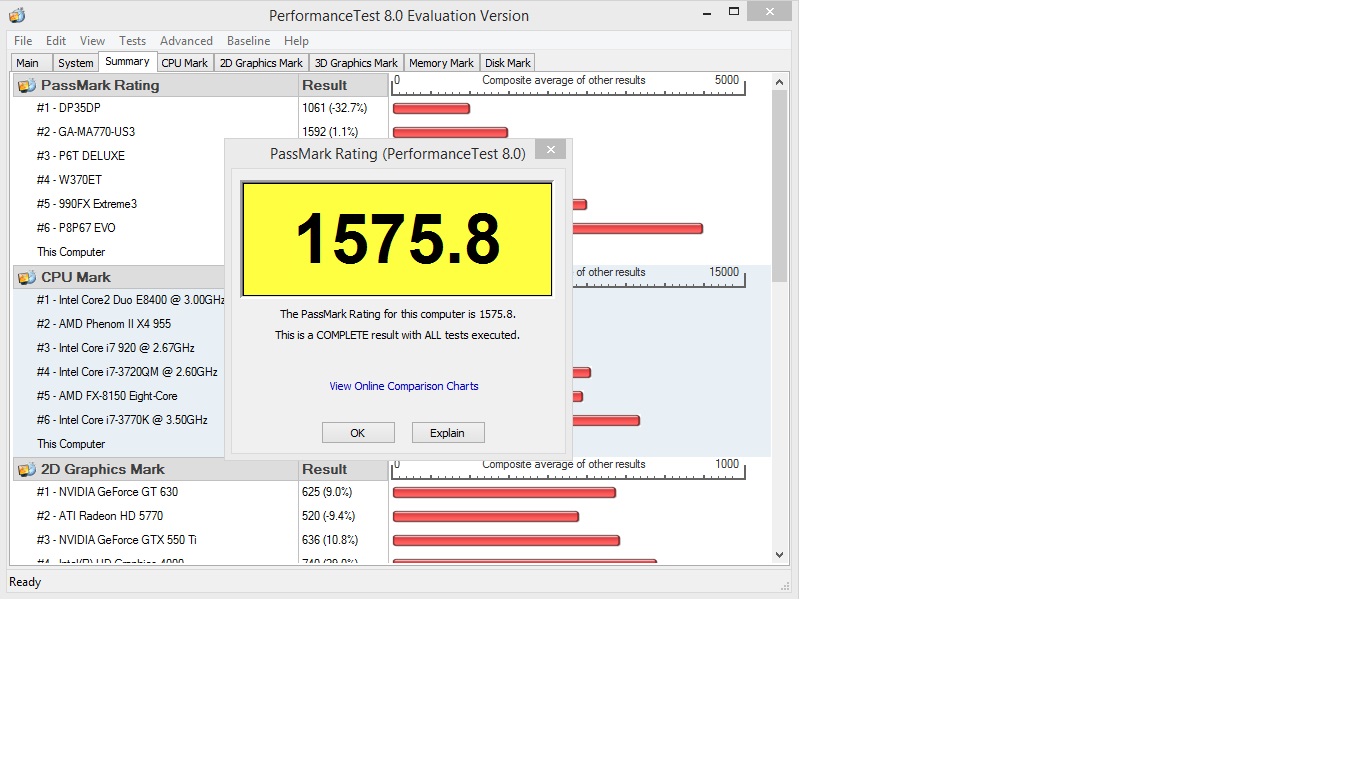
Task: Click the CPU Mark section header icon
Action: 27,278
